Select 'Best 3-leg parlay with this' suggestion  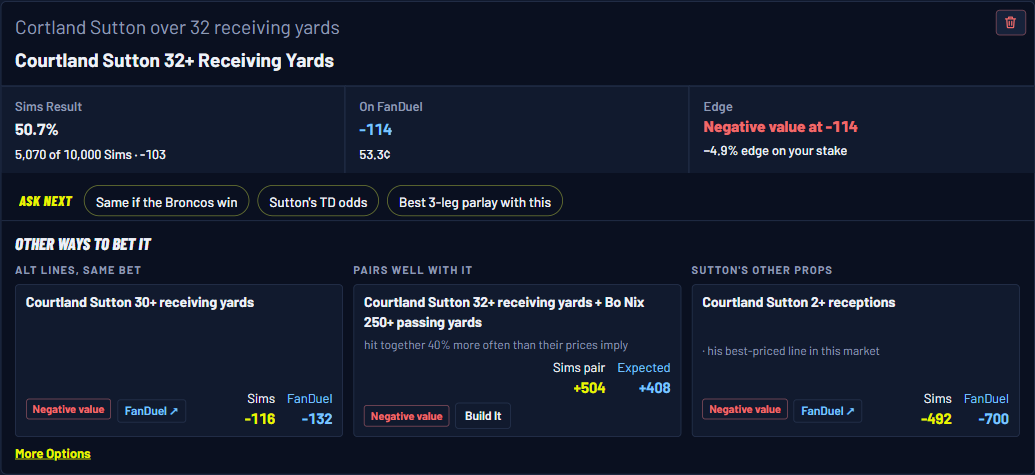point(475,202)
